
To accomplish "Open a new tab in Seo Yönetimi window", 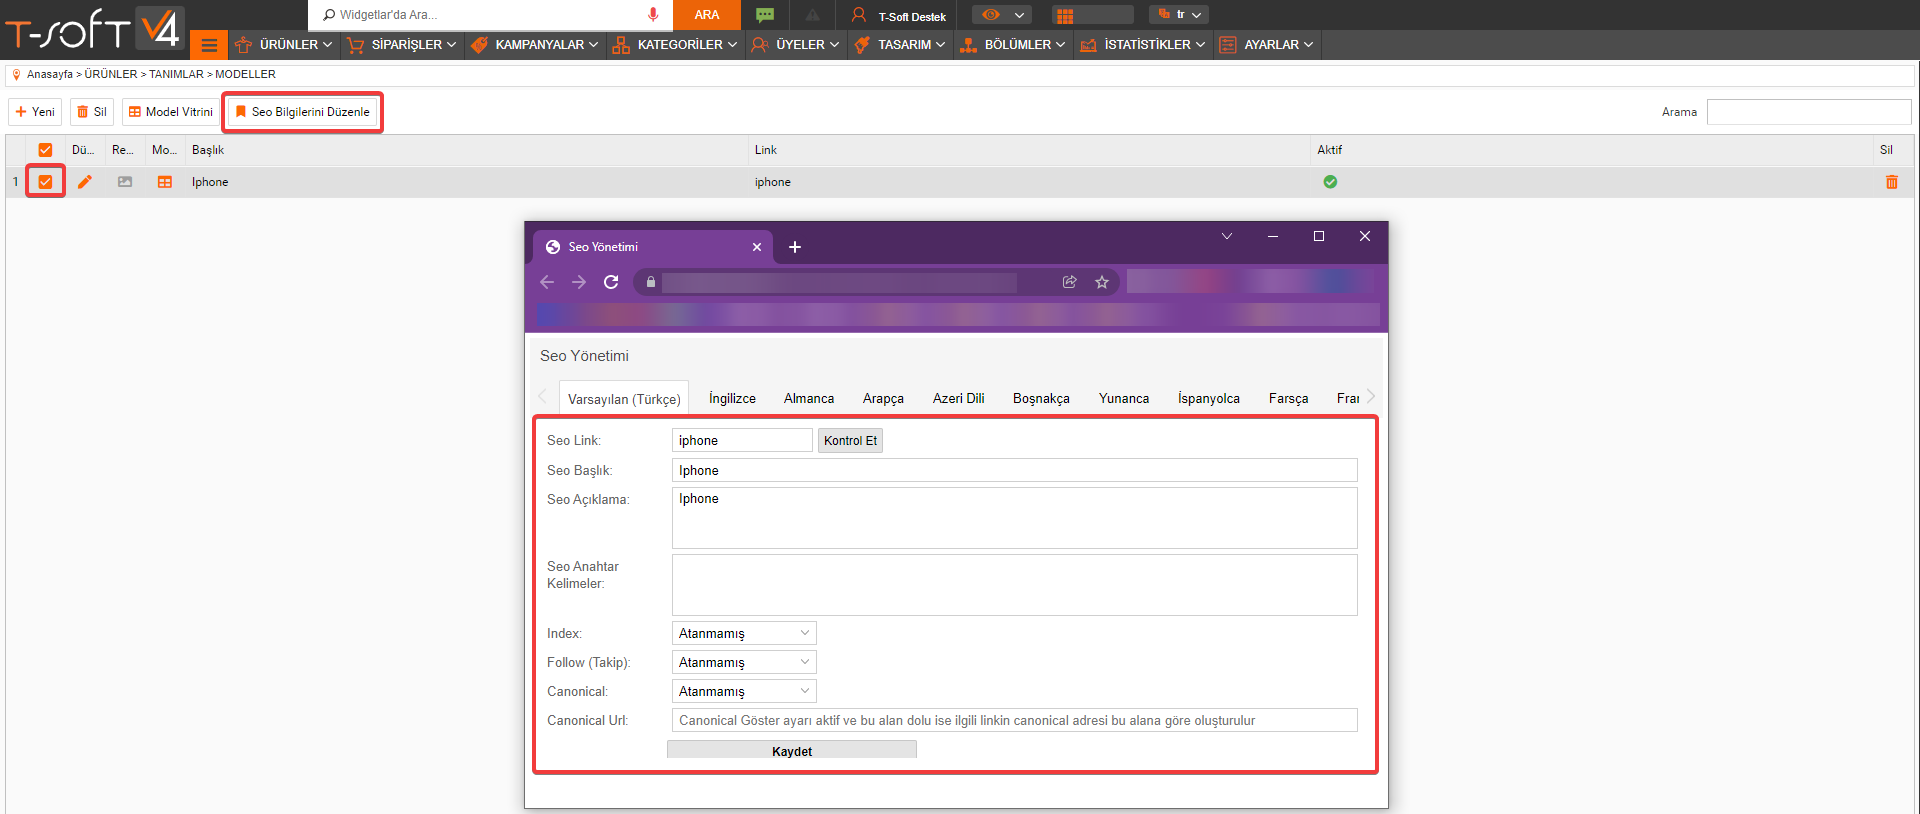I will [795, 247].
